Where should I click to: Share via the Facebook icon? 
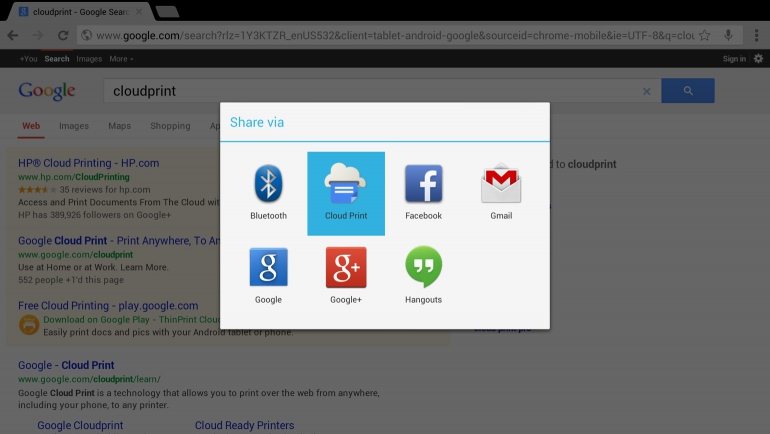(423, 192)
